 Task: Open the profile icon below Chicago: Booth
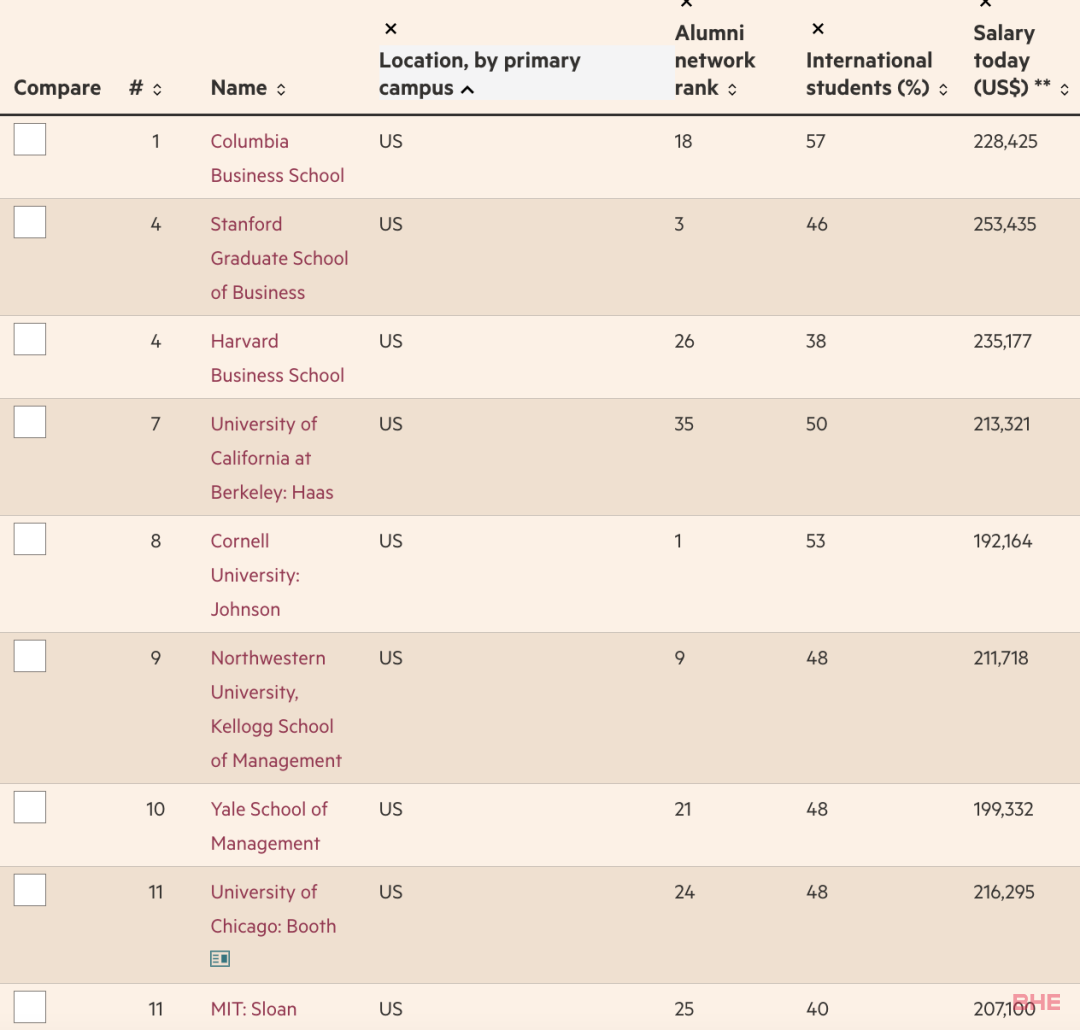point(220,958)
